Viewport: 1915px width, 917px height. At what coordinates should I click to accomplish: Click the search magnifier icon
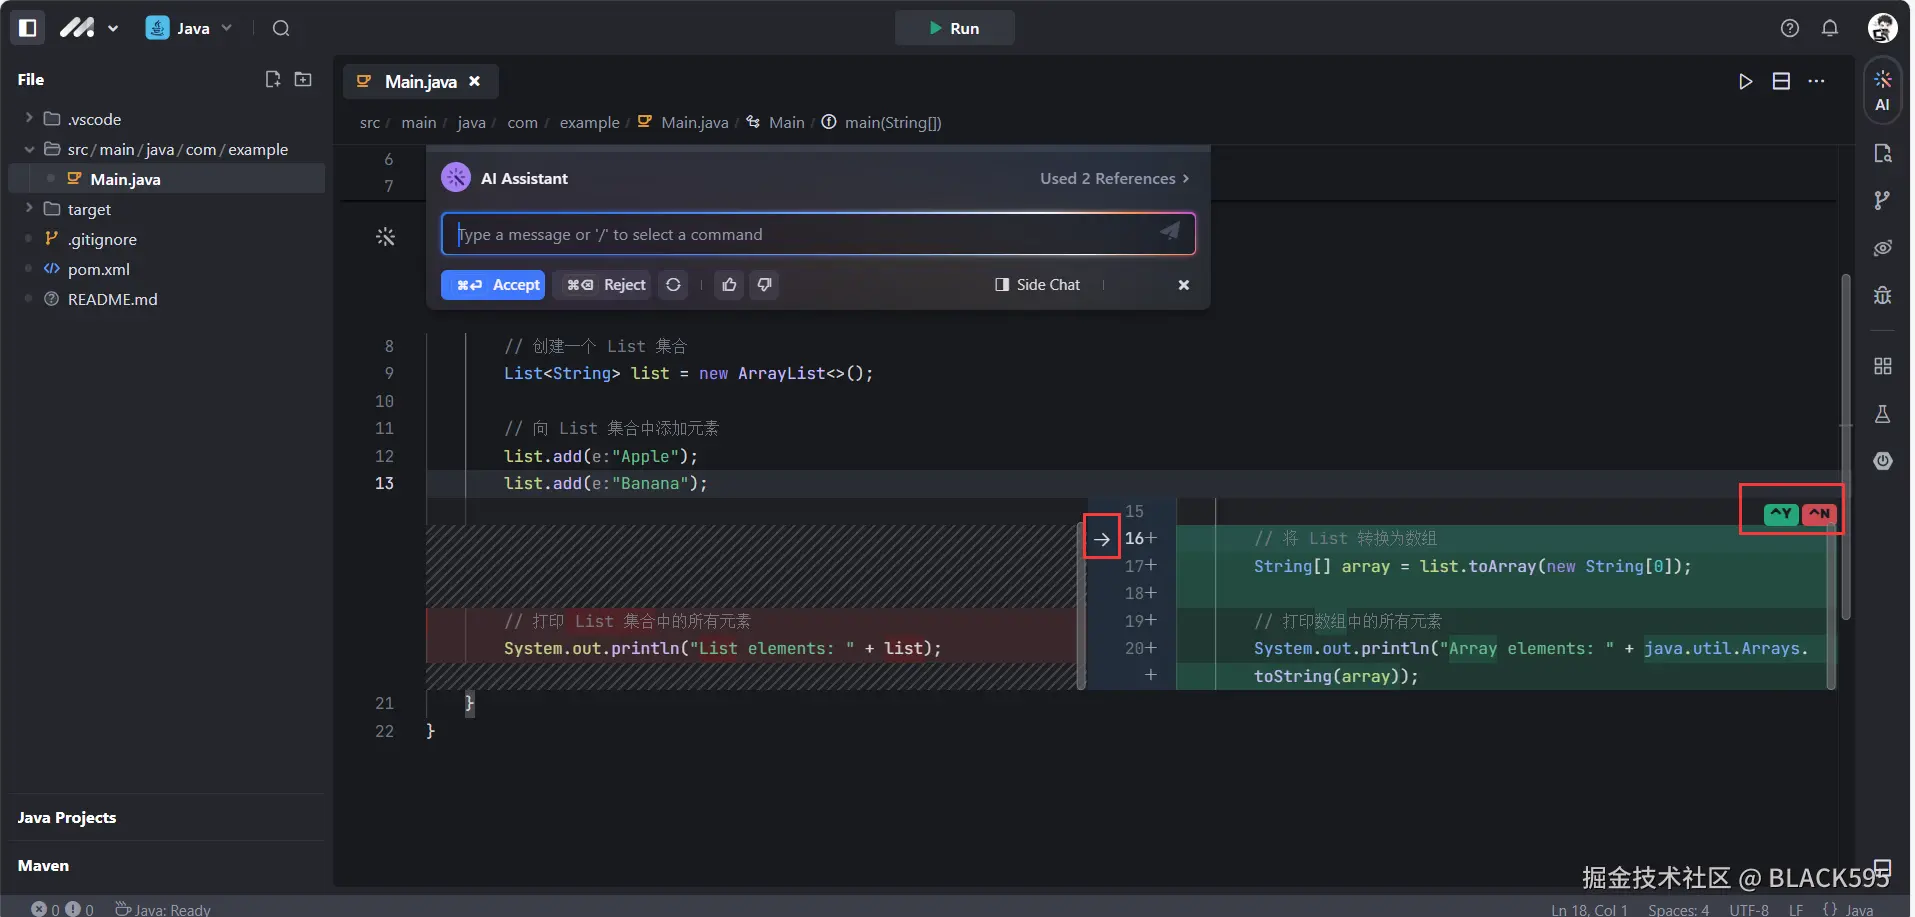[x=281, y=28]
